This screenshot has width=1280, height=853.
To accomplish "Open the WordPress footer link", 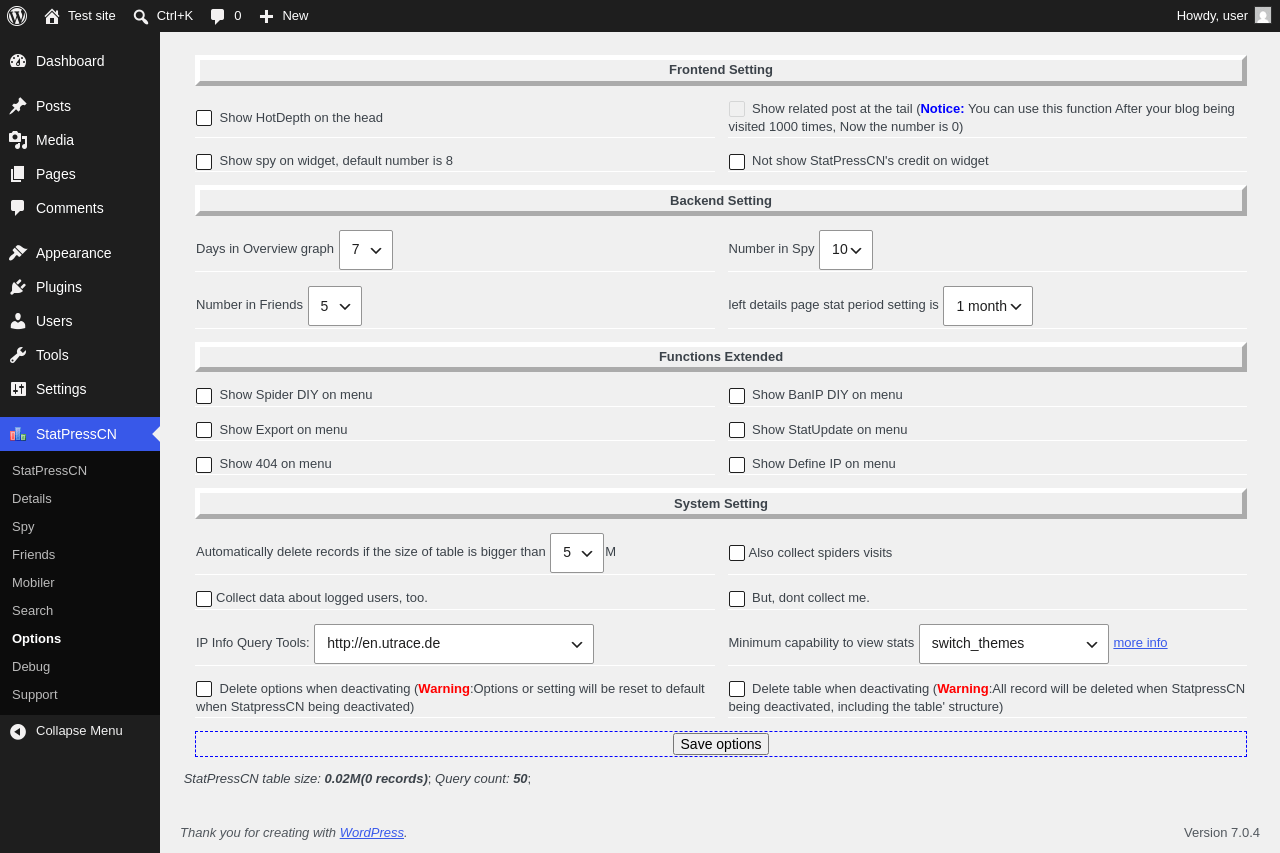I will point(372,832).
